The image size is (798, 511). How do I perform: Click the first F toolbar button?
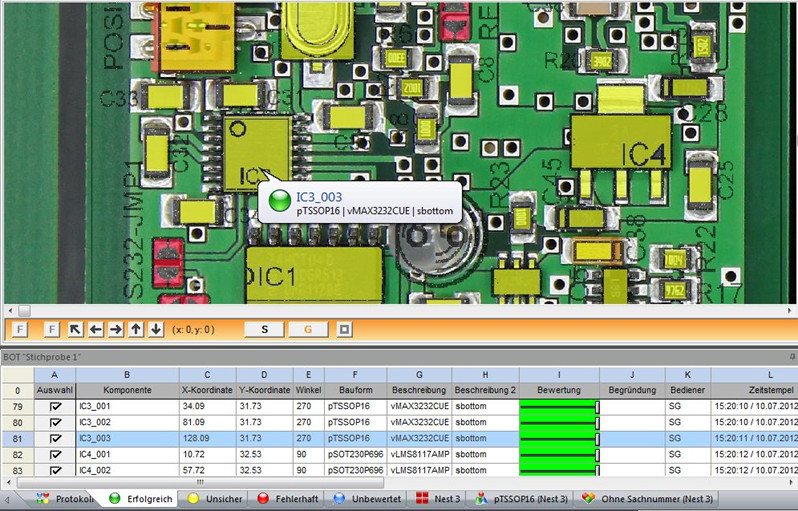coord(19,329)
